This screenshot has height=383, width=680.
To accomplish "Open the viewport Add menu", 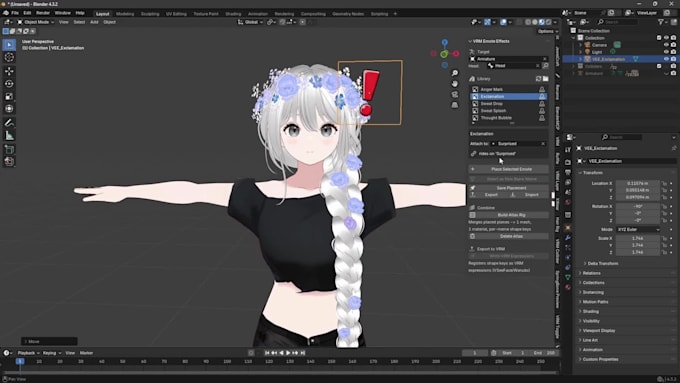I will click(x=94, y=22).
